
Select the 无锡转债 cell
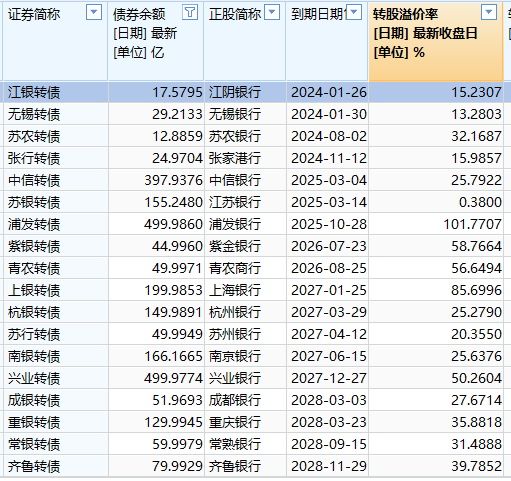pos(56,114)
